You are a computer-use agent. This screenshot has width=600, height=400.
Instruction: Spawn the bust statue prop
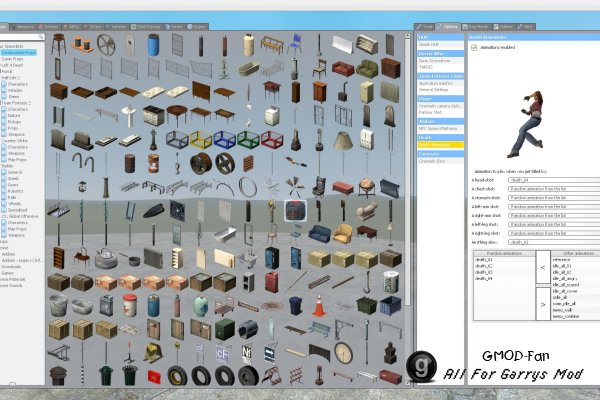tap(390, 353)
